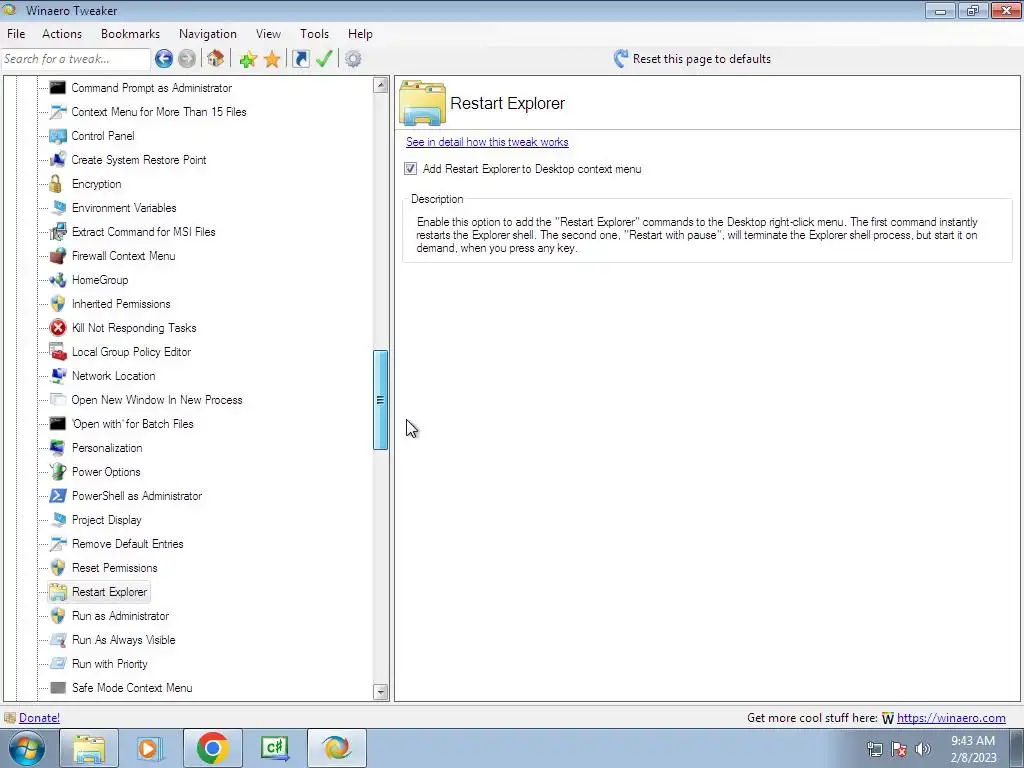Open the View menu

(x=268, y=34)
